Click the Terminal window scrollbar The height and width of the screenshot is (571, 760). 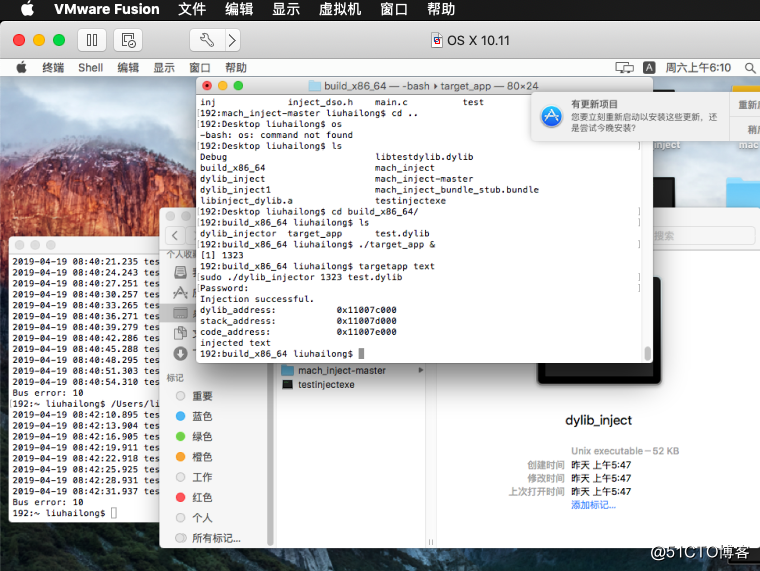click(x=647, y=353)
